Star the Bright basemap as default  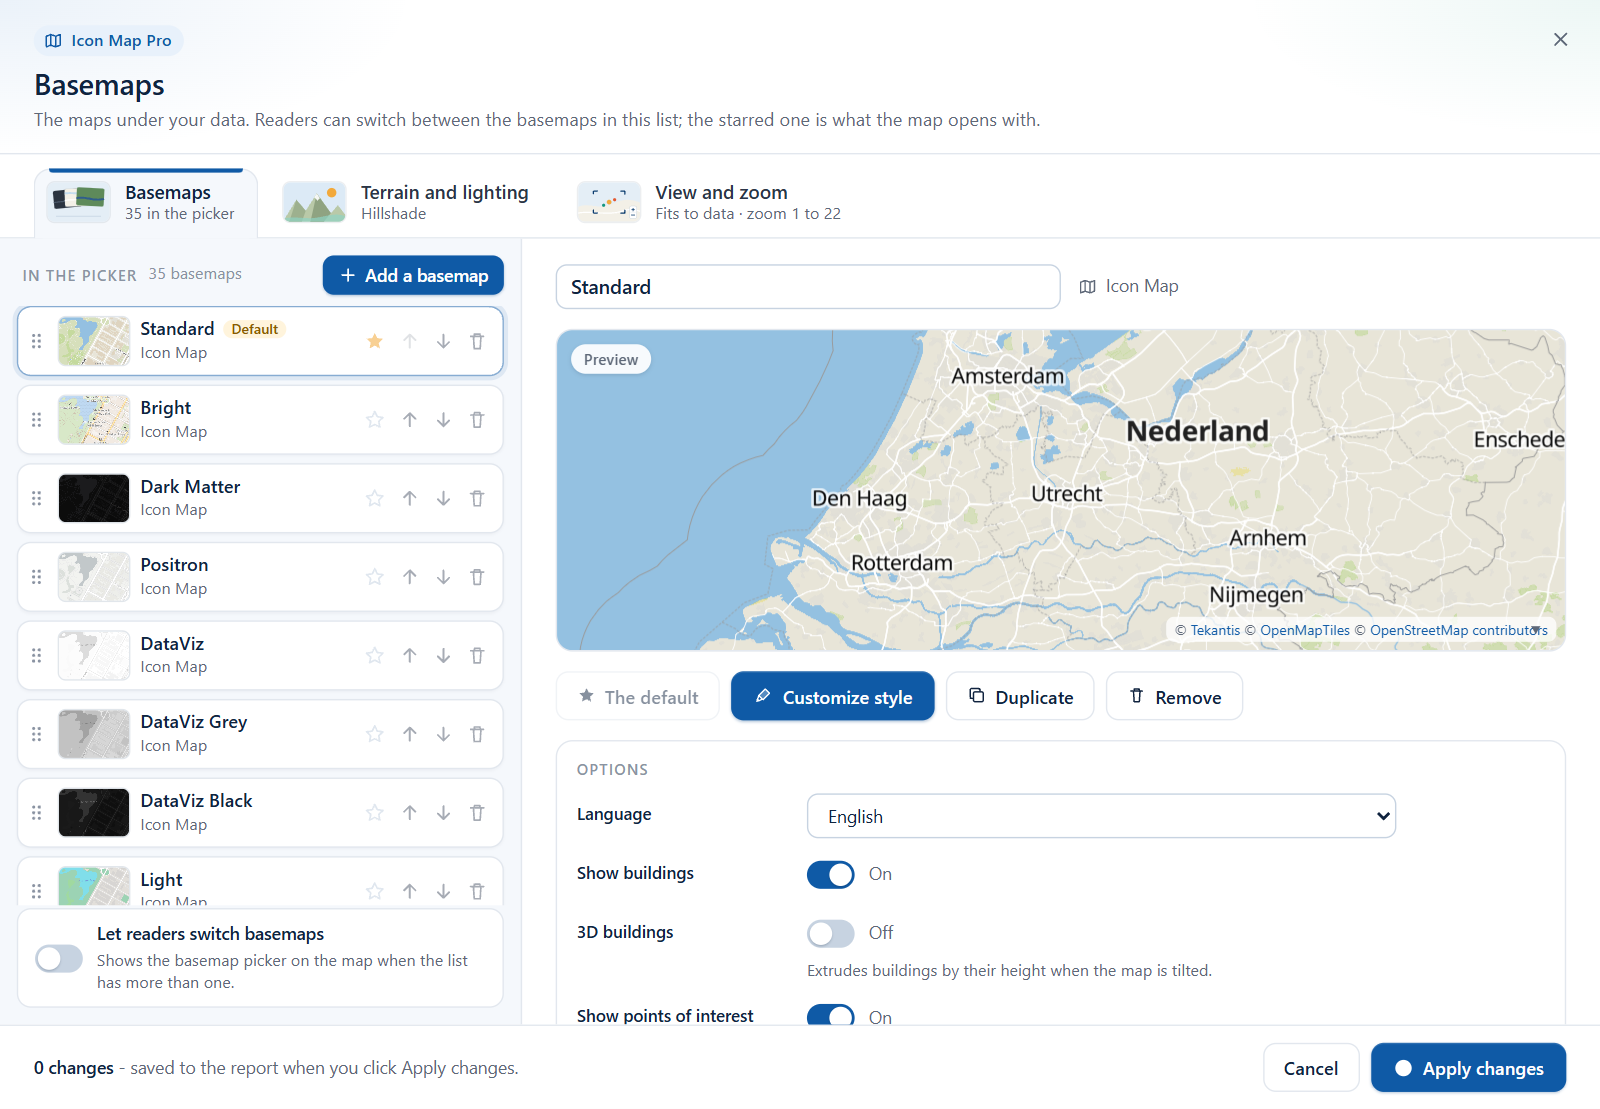375,420
